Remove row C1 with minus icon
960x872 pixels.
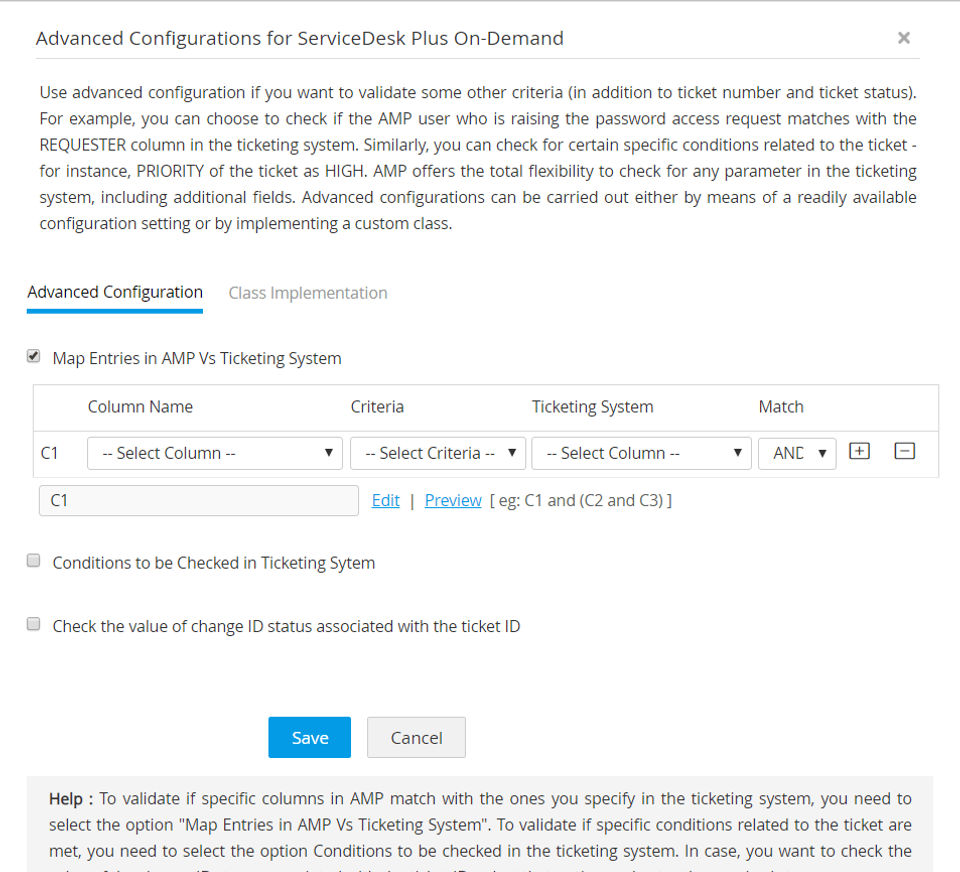tap(904, 451)
